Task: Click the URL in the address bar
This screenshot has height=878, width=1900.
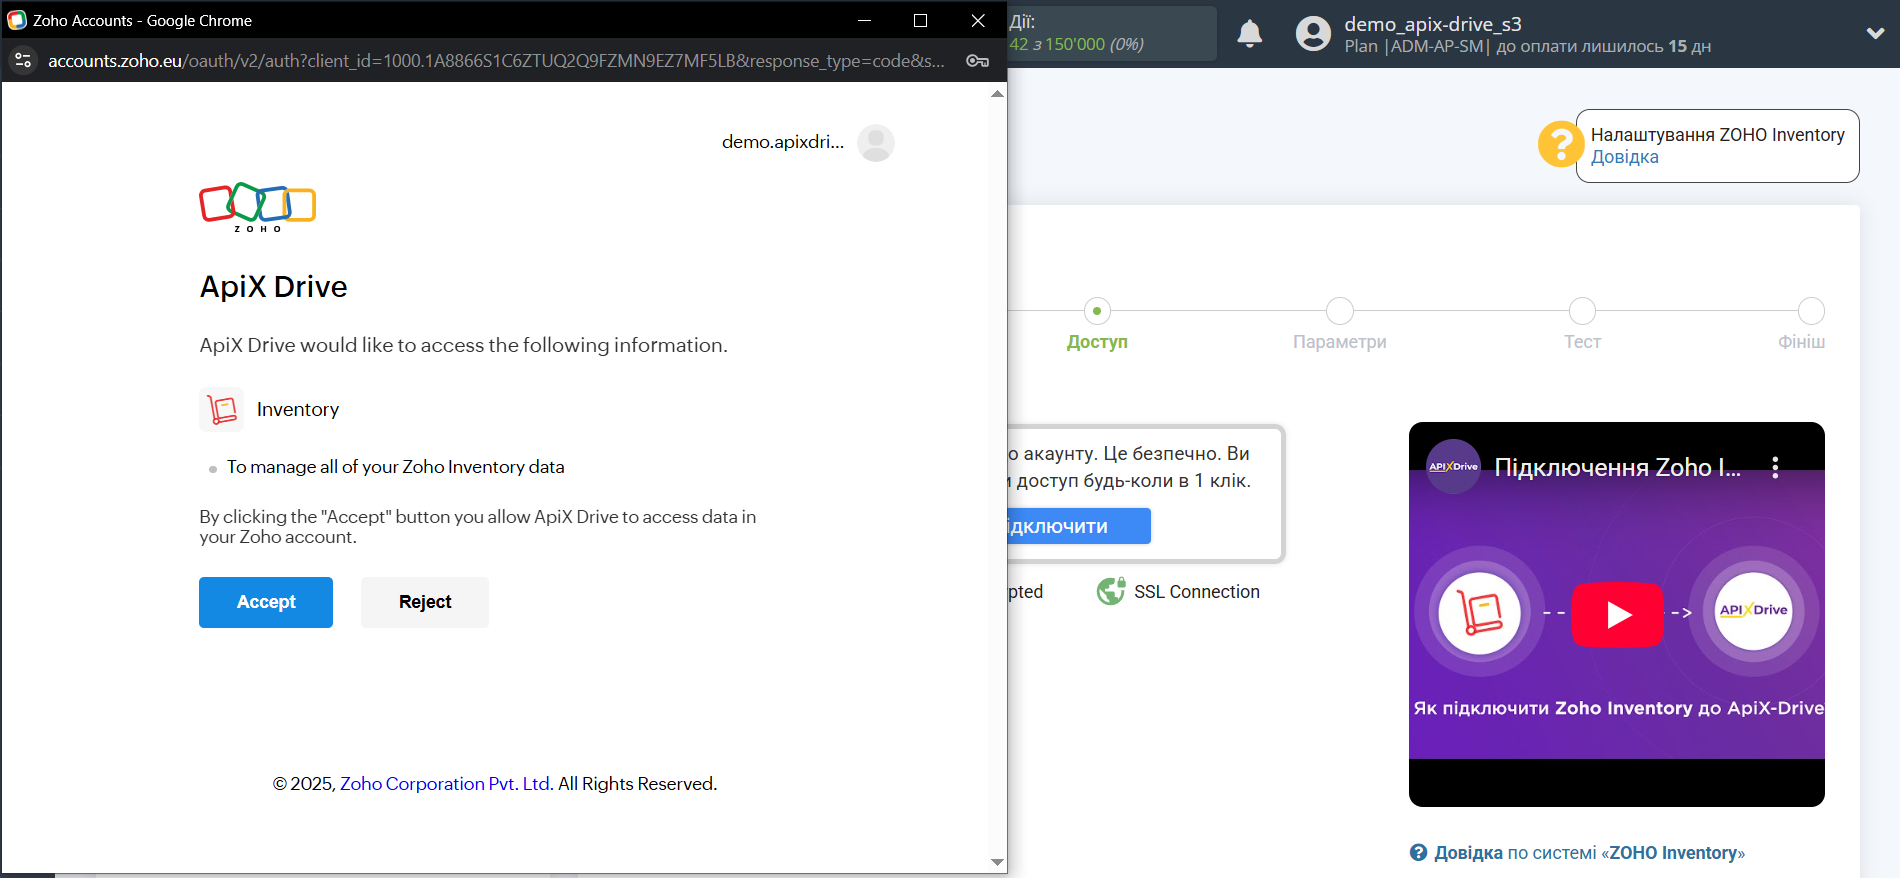Action: tap(496, 61)
